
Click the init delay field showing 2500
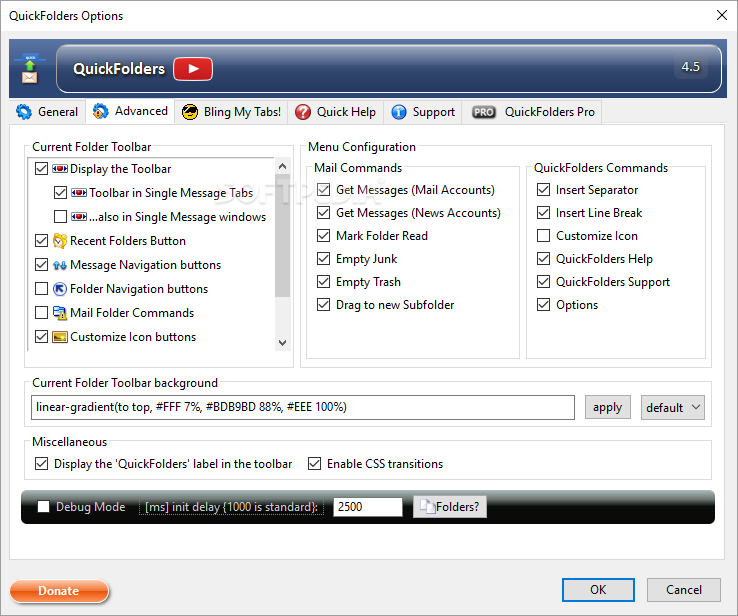(x=368, y=507)
